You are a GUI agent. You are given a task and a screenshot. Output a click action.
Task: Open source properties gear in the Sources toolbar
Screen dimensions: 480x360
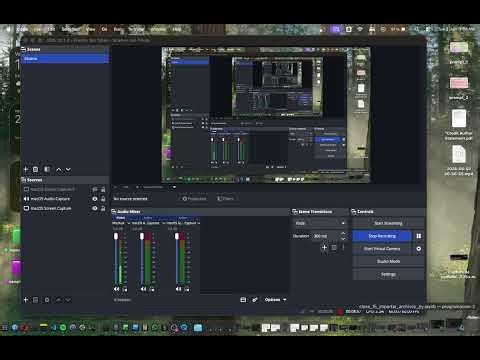(x=47, y=300)
